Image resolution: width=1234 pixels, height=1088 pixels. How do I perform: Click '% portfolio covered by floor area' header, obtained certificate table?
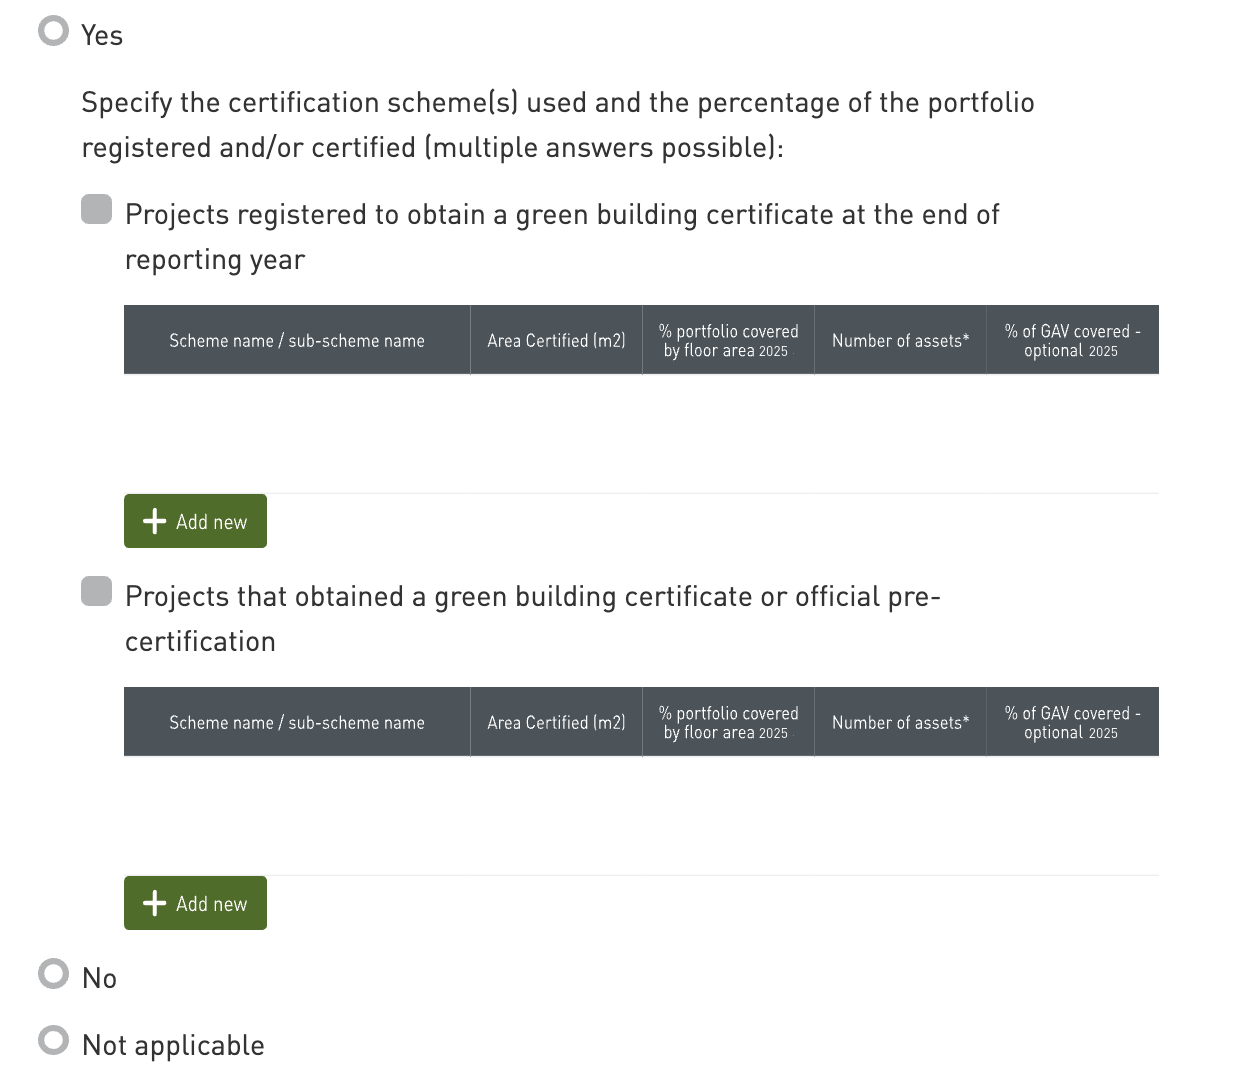(x=728, y=722)
